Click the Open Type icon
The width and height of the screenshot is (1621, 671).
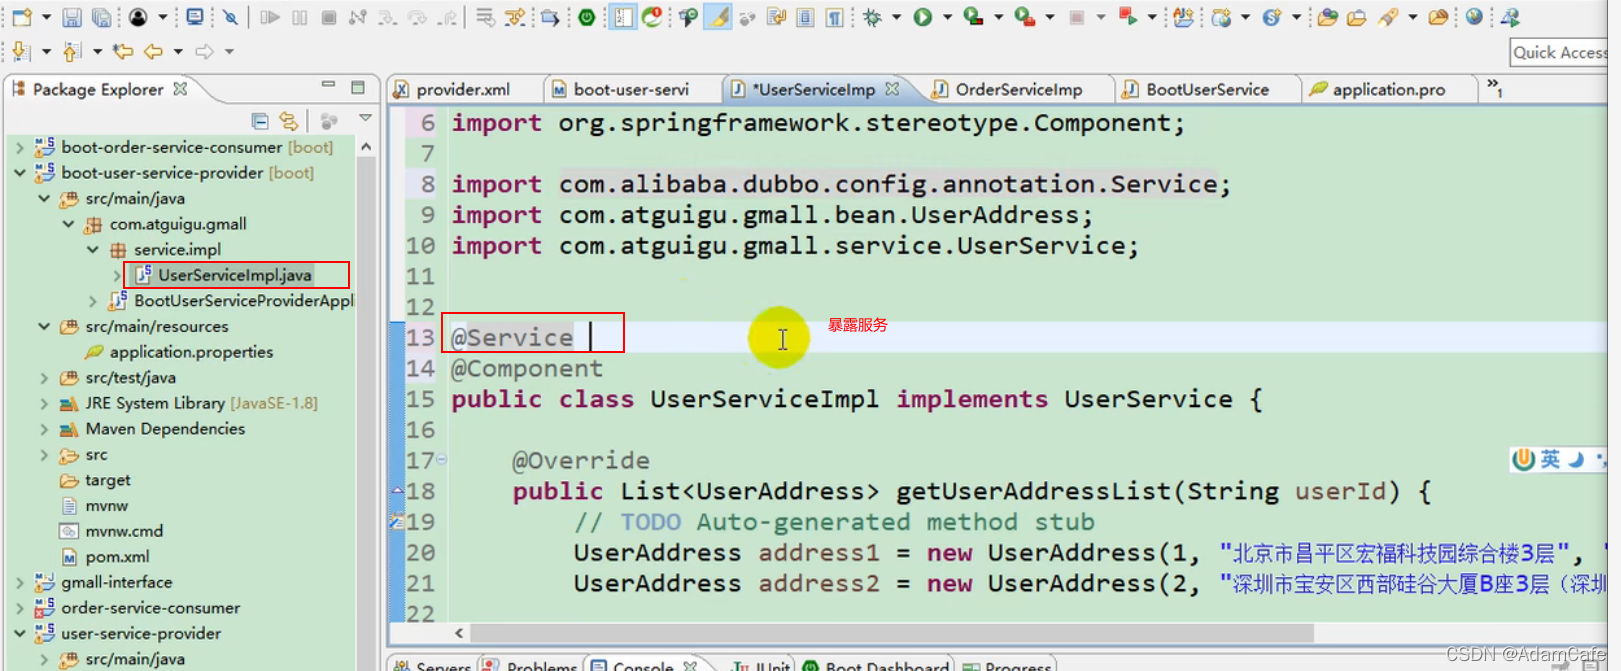coord(1327,17)
